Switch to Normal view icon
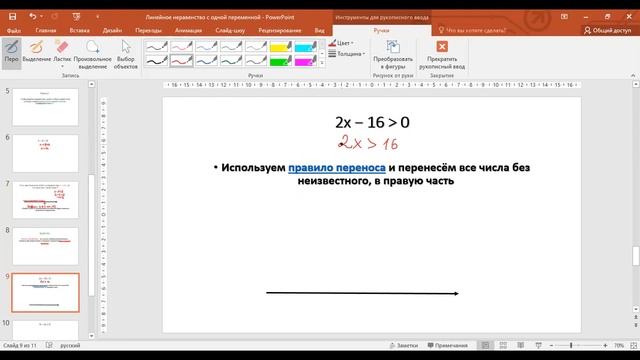Viewport: 640px width, 360px height. click(485, 345)
